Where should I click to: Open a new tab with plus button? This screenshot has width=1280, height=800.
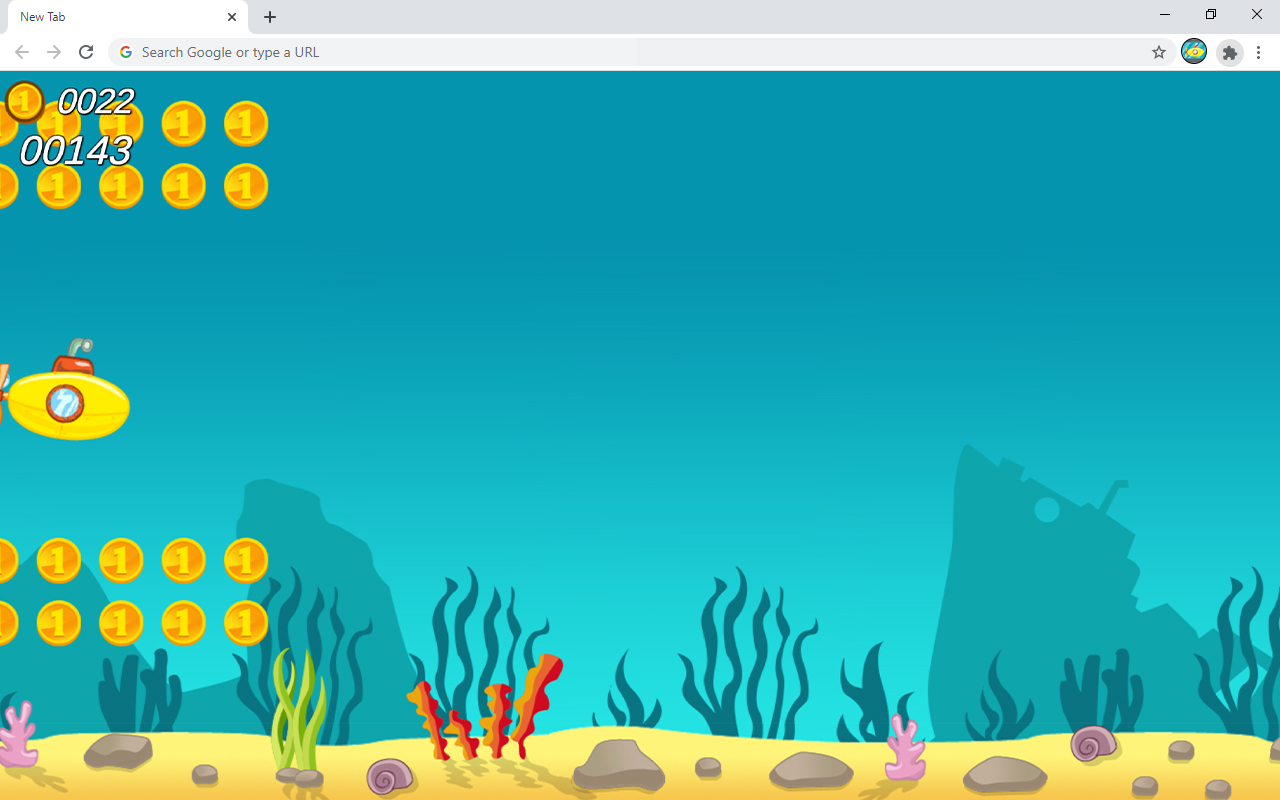coord(270,17)
